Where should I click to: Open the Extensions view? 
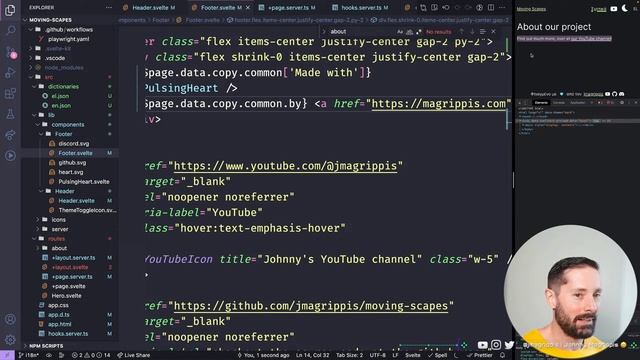tap(10, 93)
